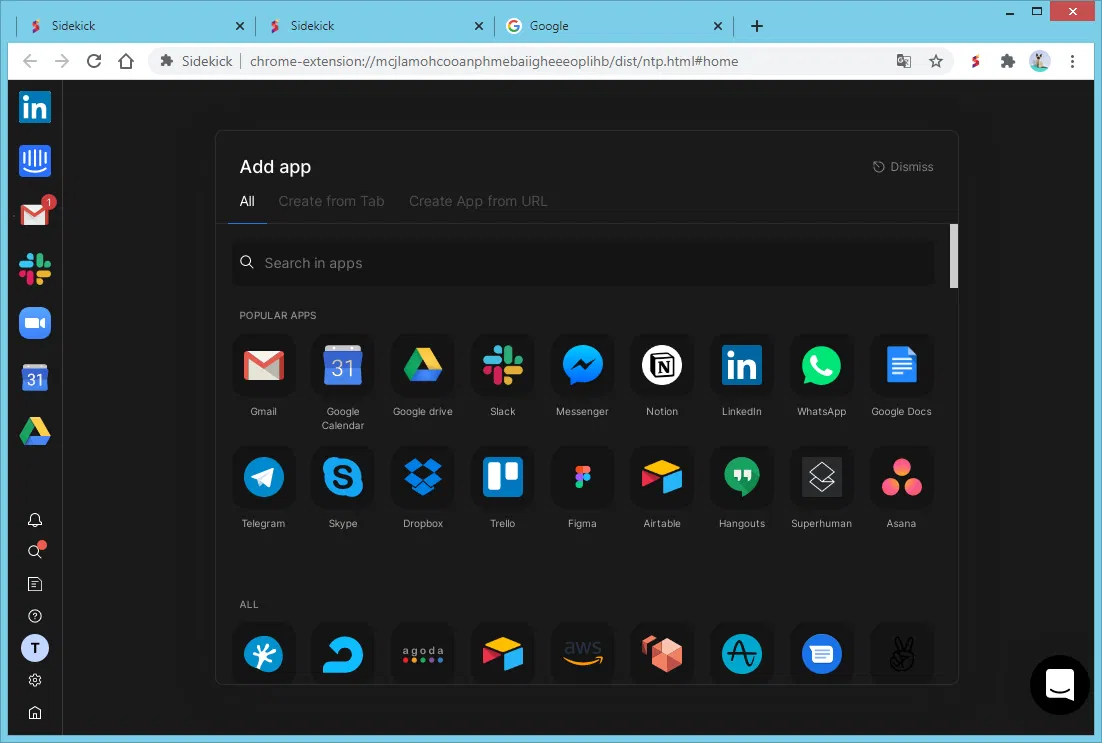
Task: Add Telegram app
Action: coord(264,477)
